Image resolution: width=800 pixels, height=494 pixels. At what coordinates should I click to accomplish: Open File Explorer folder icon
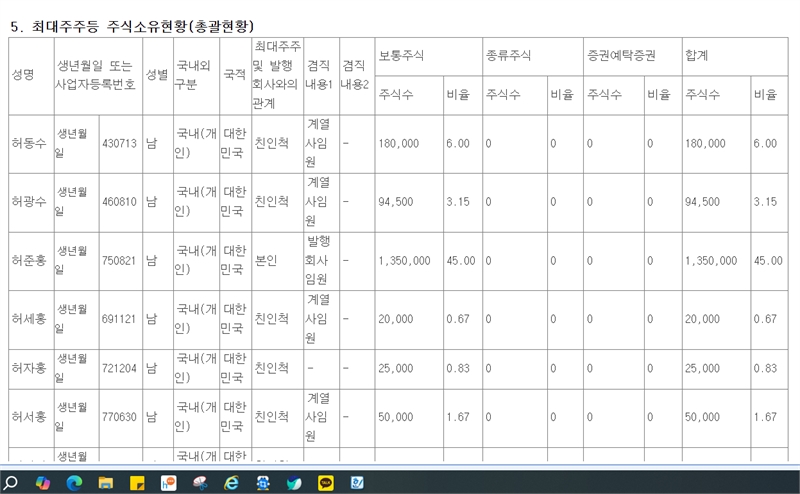coord(105,482)
